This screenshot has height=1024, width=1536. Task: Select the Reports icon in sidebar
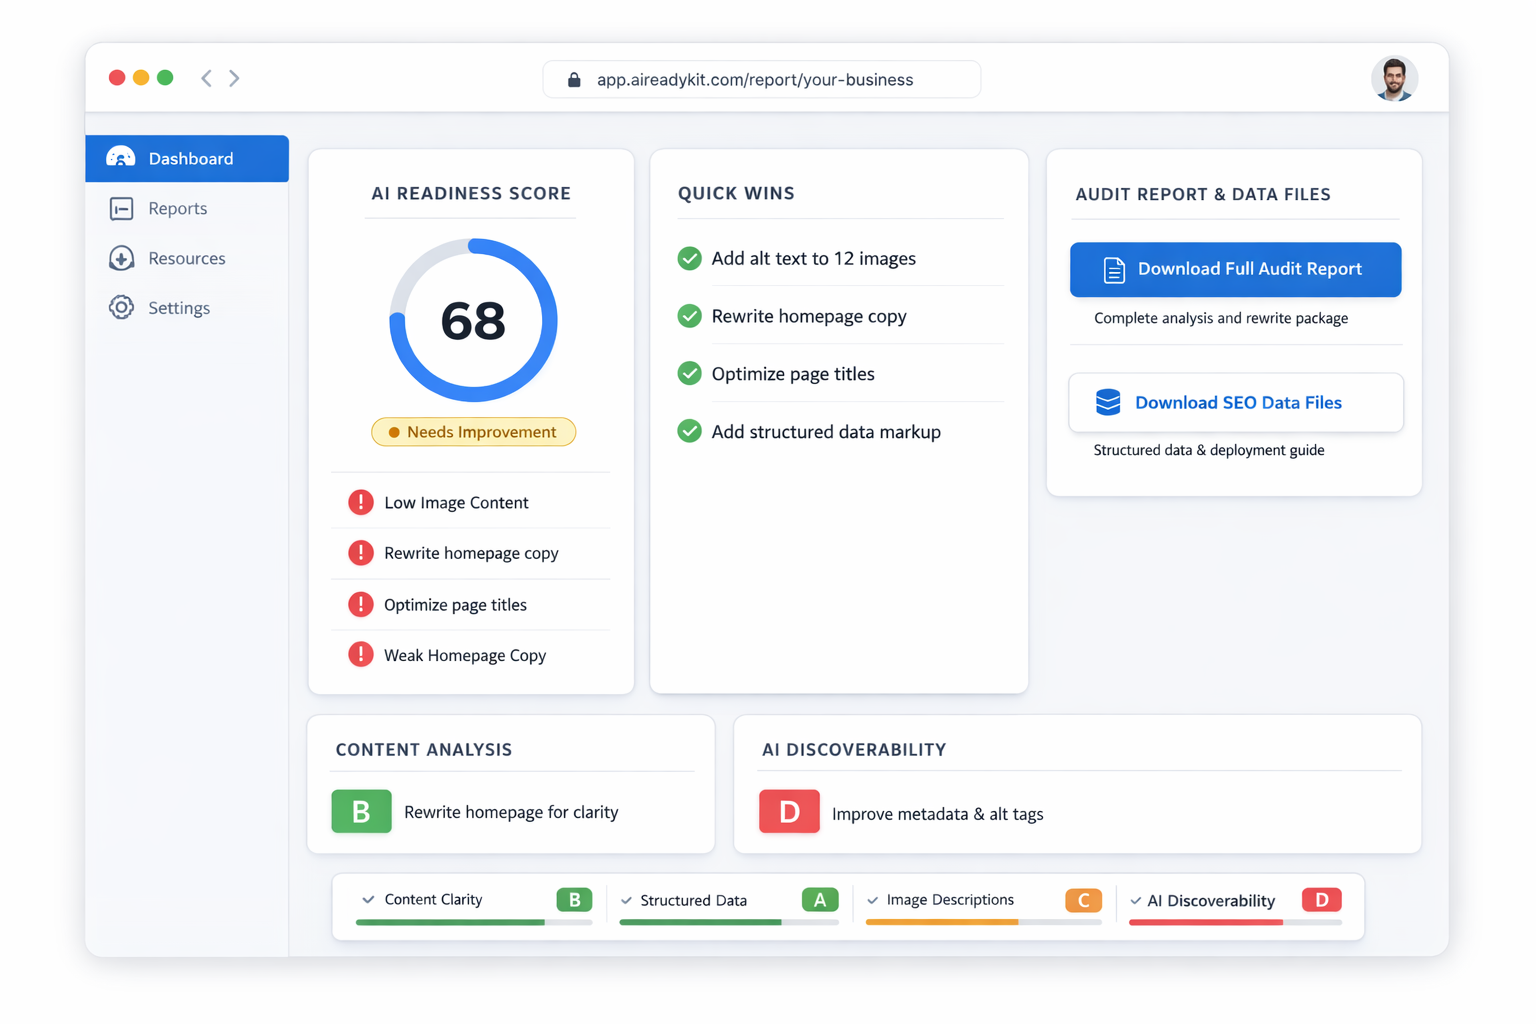tap(121, 208)
